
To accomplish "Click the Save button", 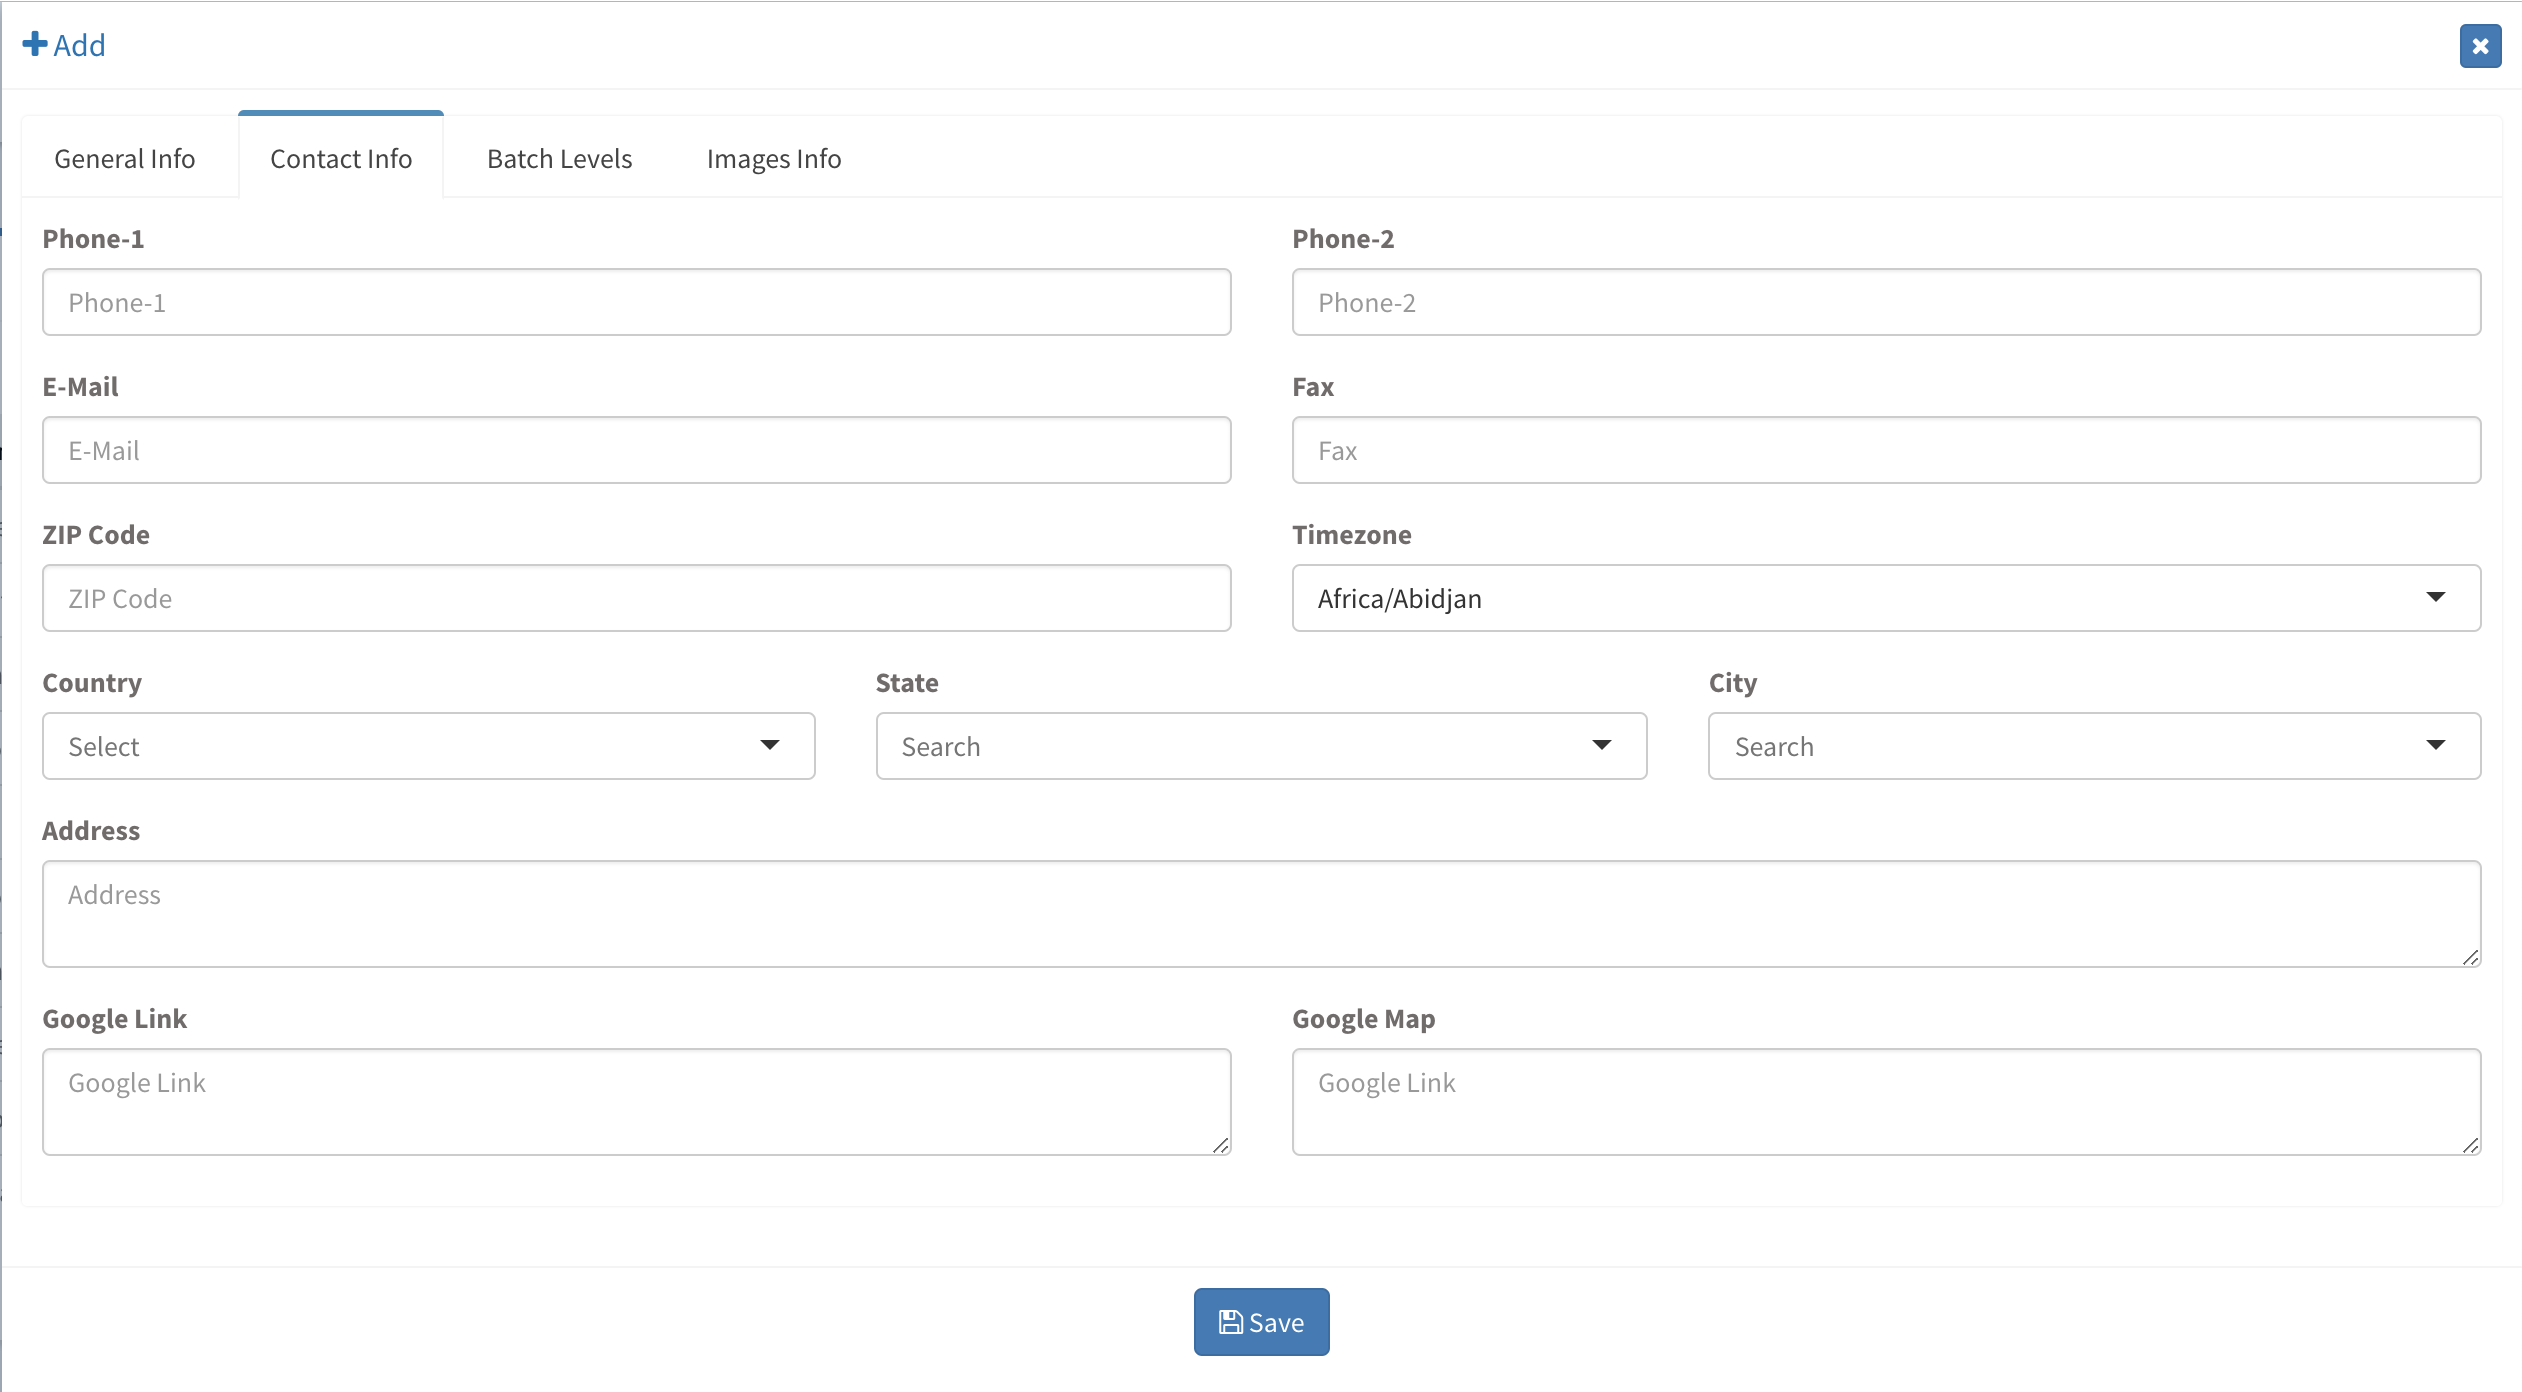I will pos(1261,1322).
